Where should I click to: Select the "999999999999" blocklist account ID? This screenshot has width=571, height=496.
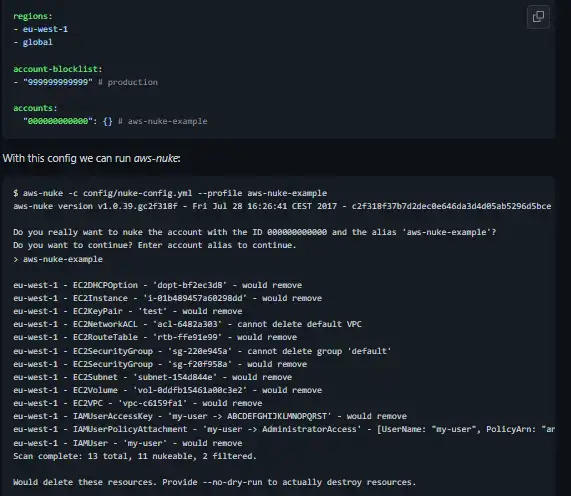58,82
